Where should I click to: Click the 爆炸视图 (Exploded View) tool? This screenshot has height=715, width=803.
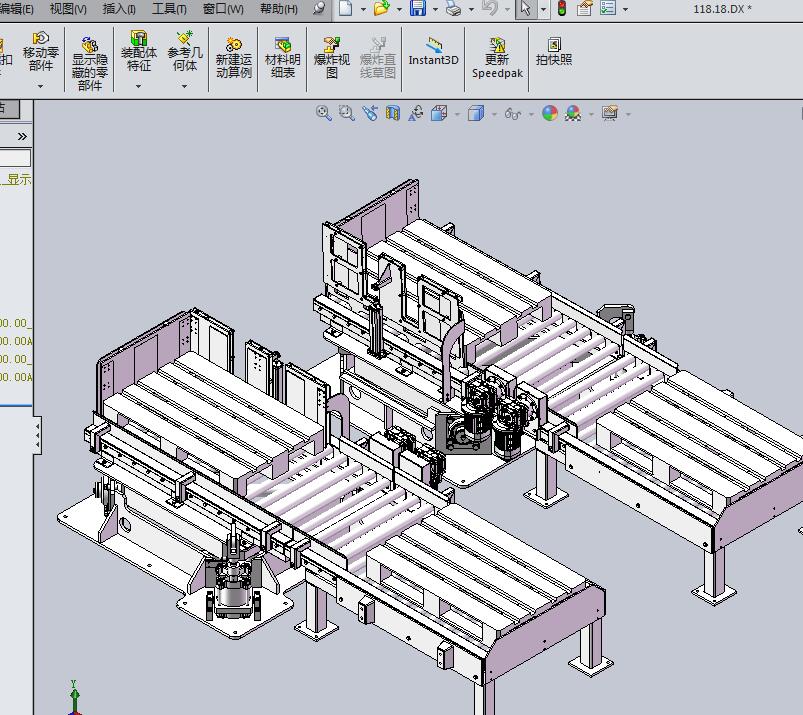point(332,58)
